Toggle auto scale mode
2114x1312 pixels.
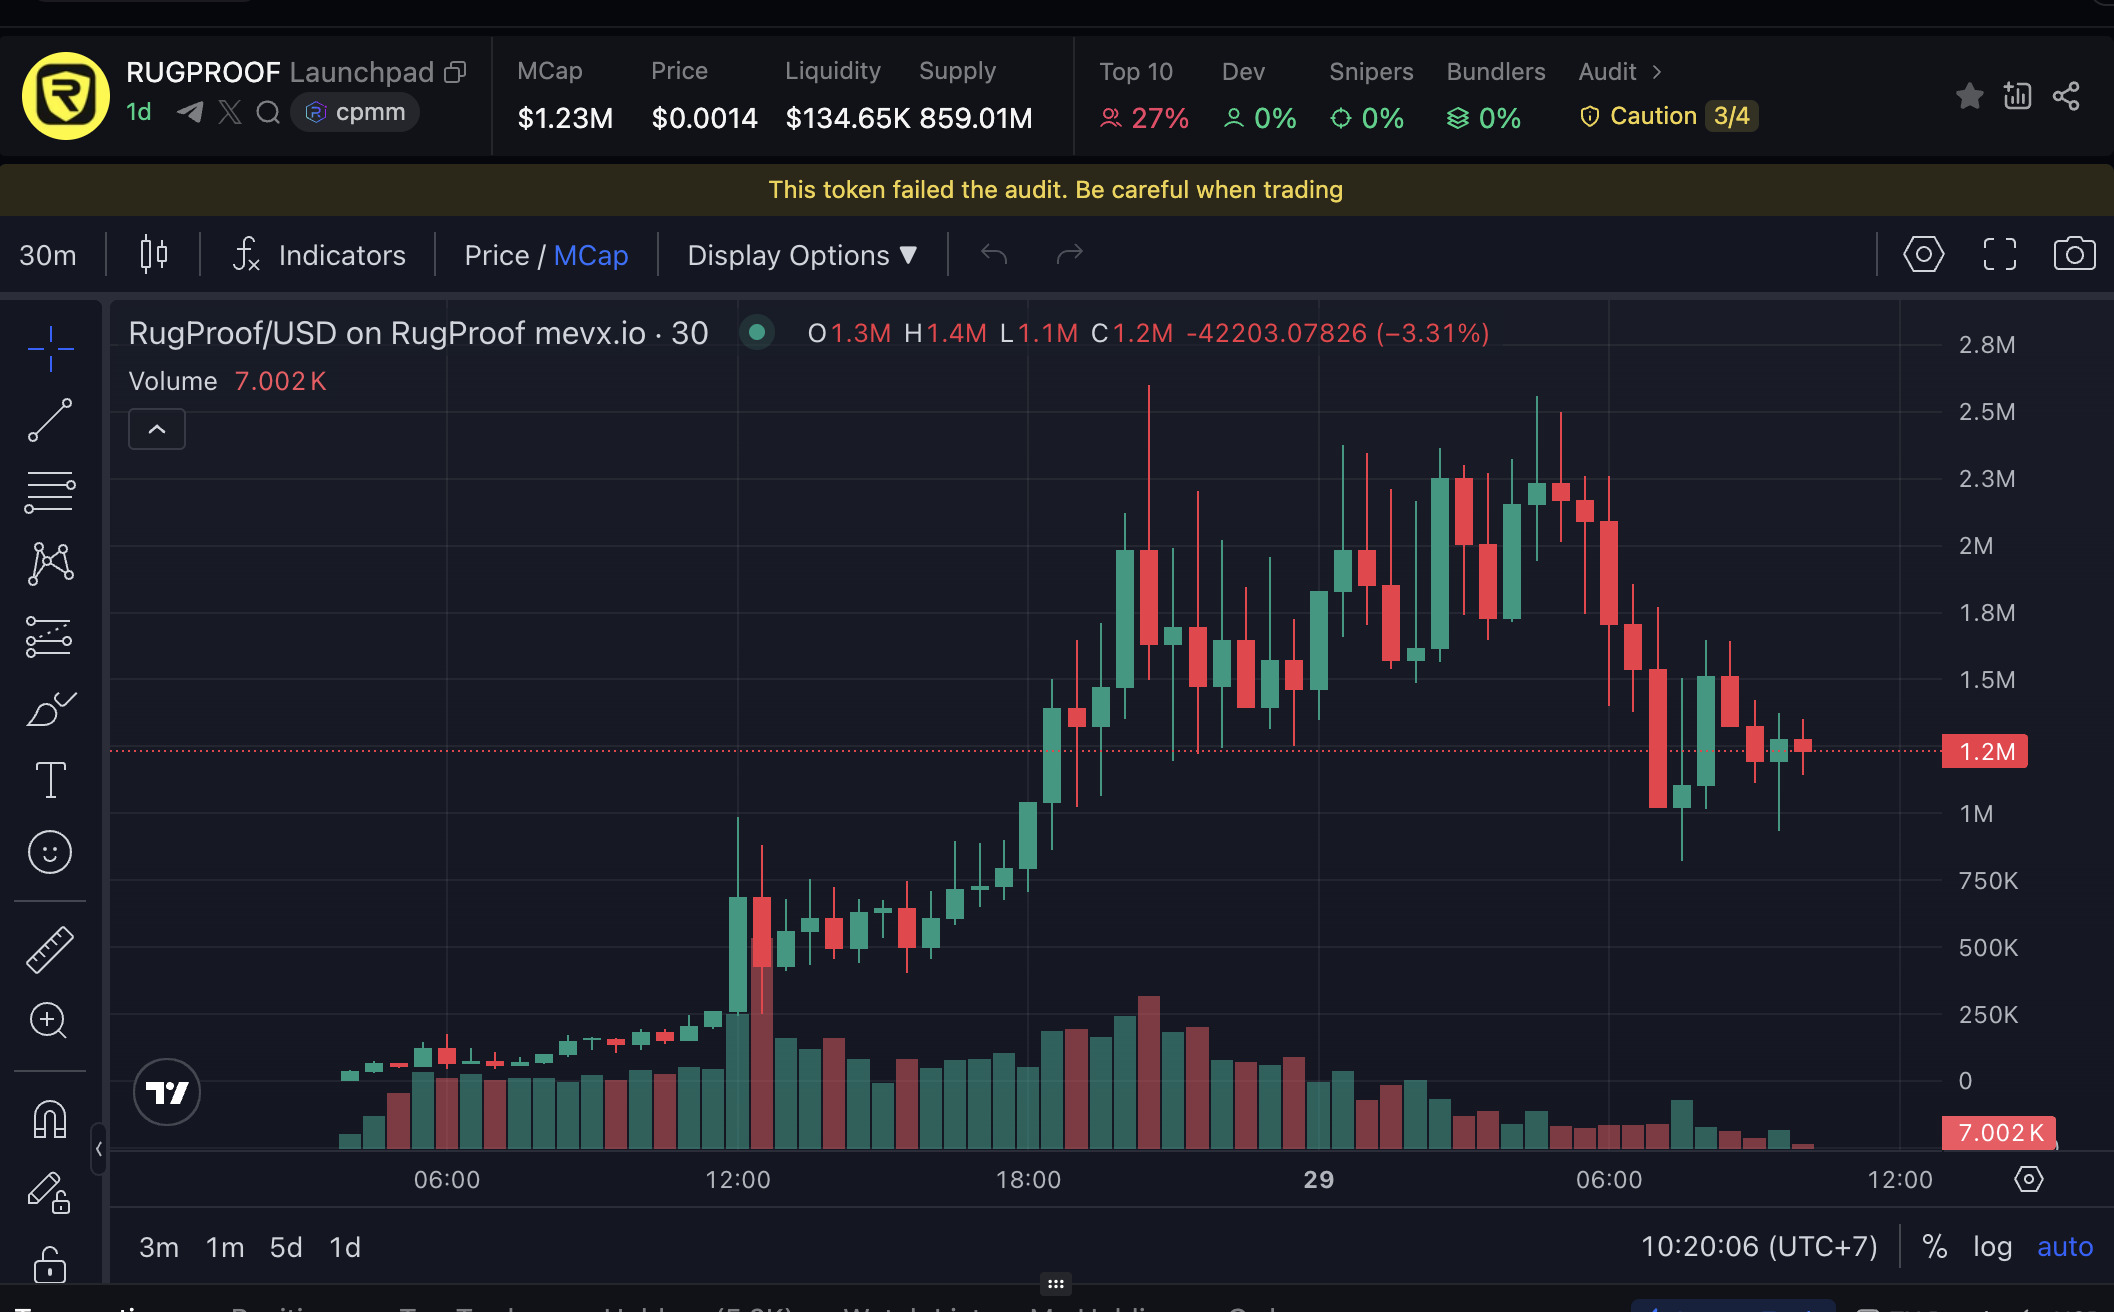point(2065,1247)
